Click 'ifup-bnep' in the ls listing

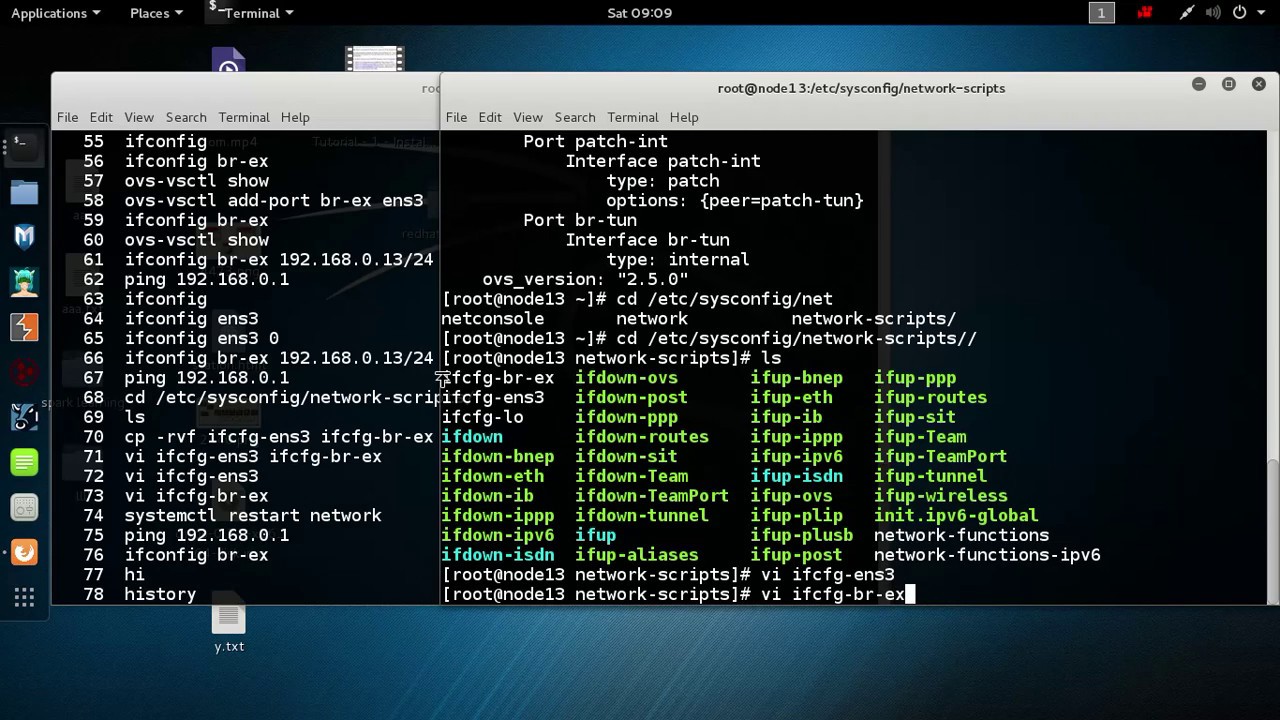point(796,378)
